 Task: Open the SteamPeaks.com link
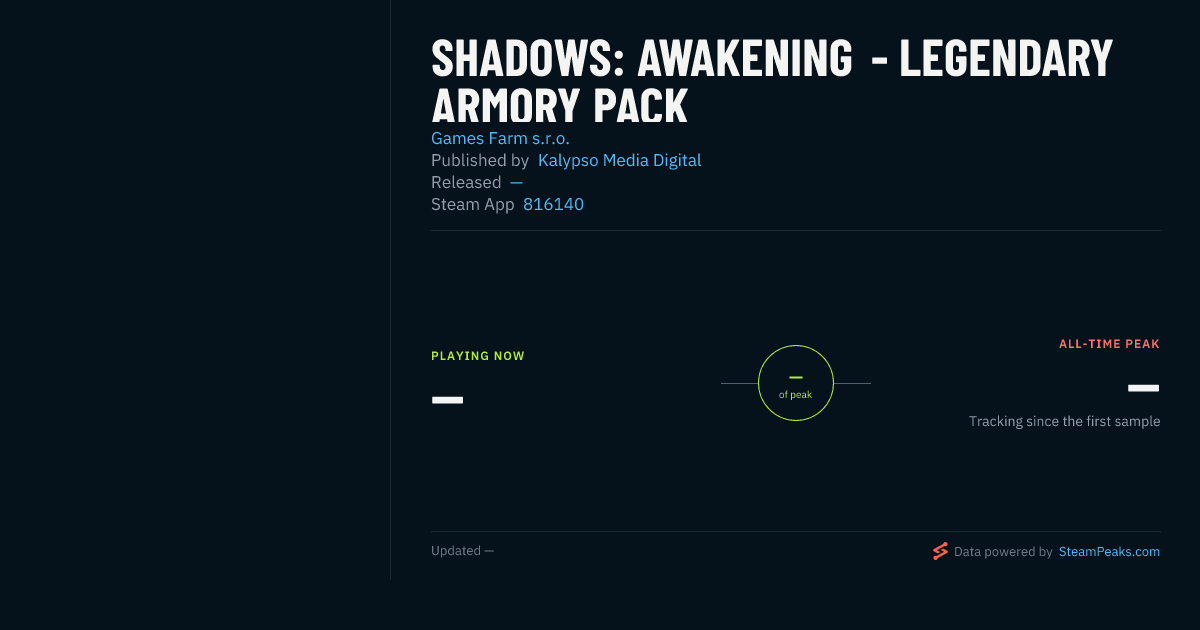1109,551
